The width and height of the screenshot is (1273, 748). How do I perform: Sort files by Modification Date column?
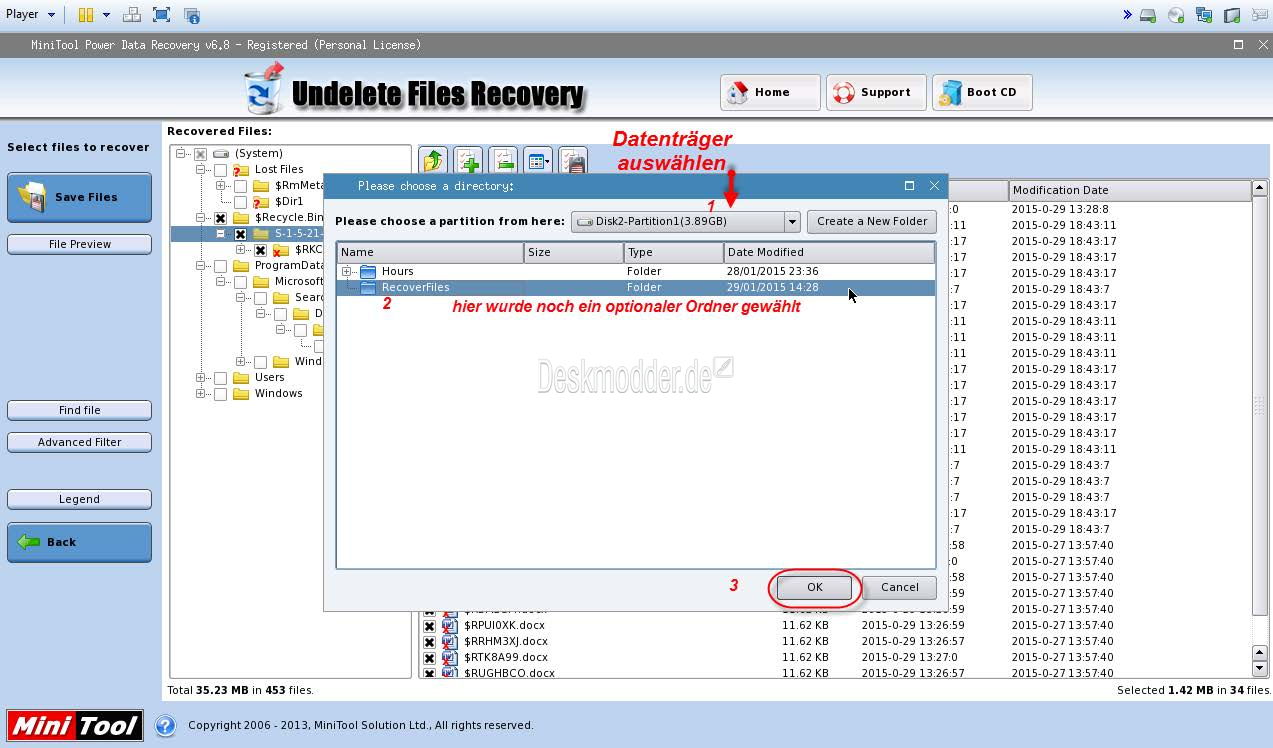point(1129,190)
